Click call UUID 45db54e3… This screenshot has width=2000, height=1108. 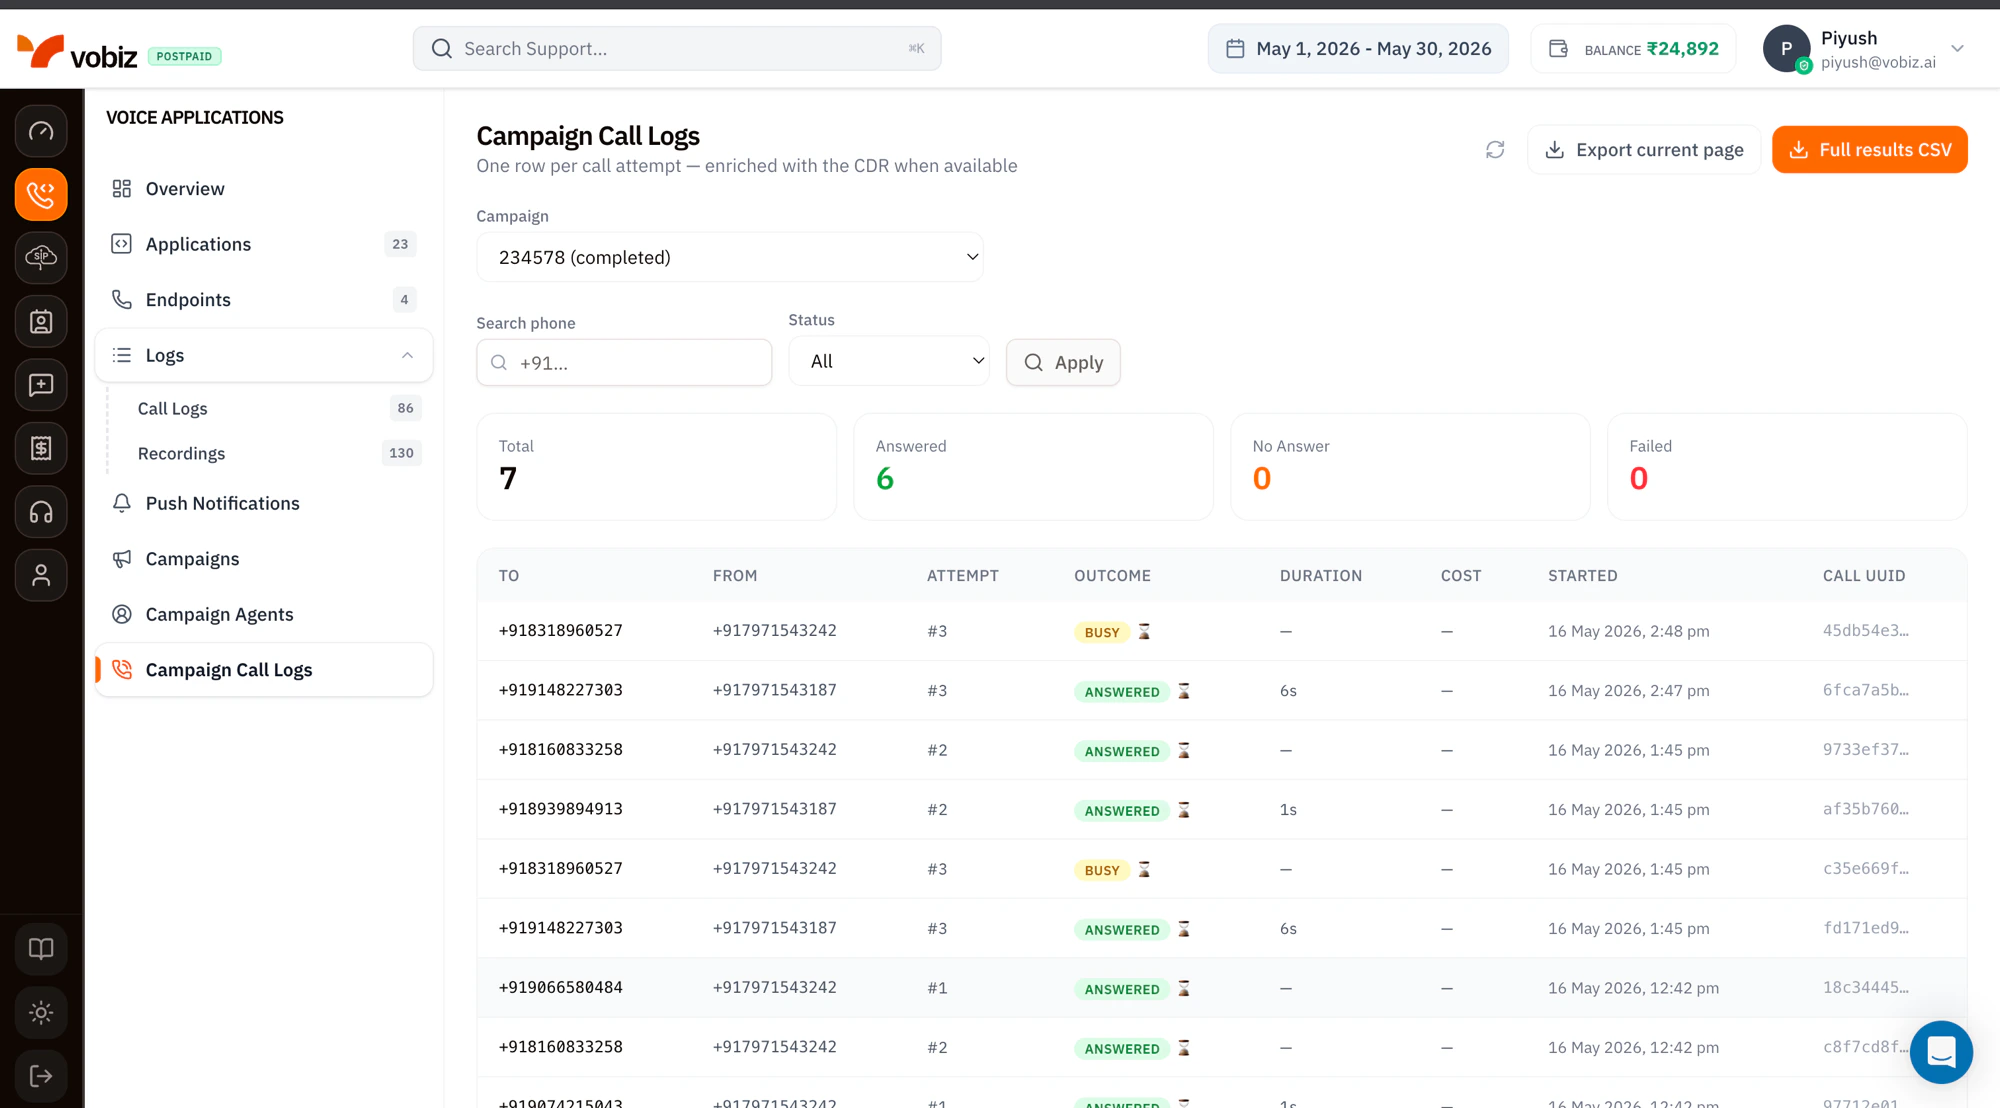[1865, 630]
